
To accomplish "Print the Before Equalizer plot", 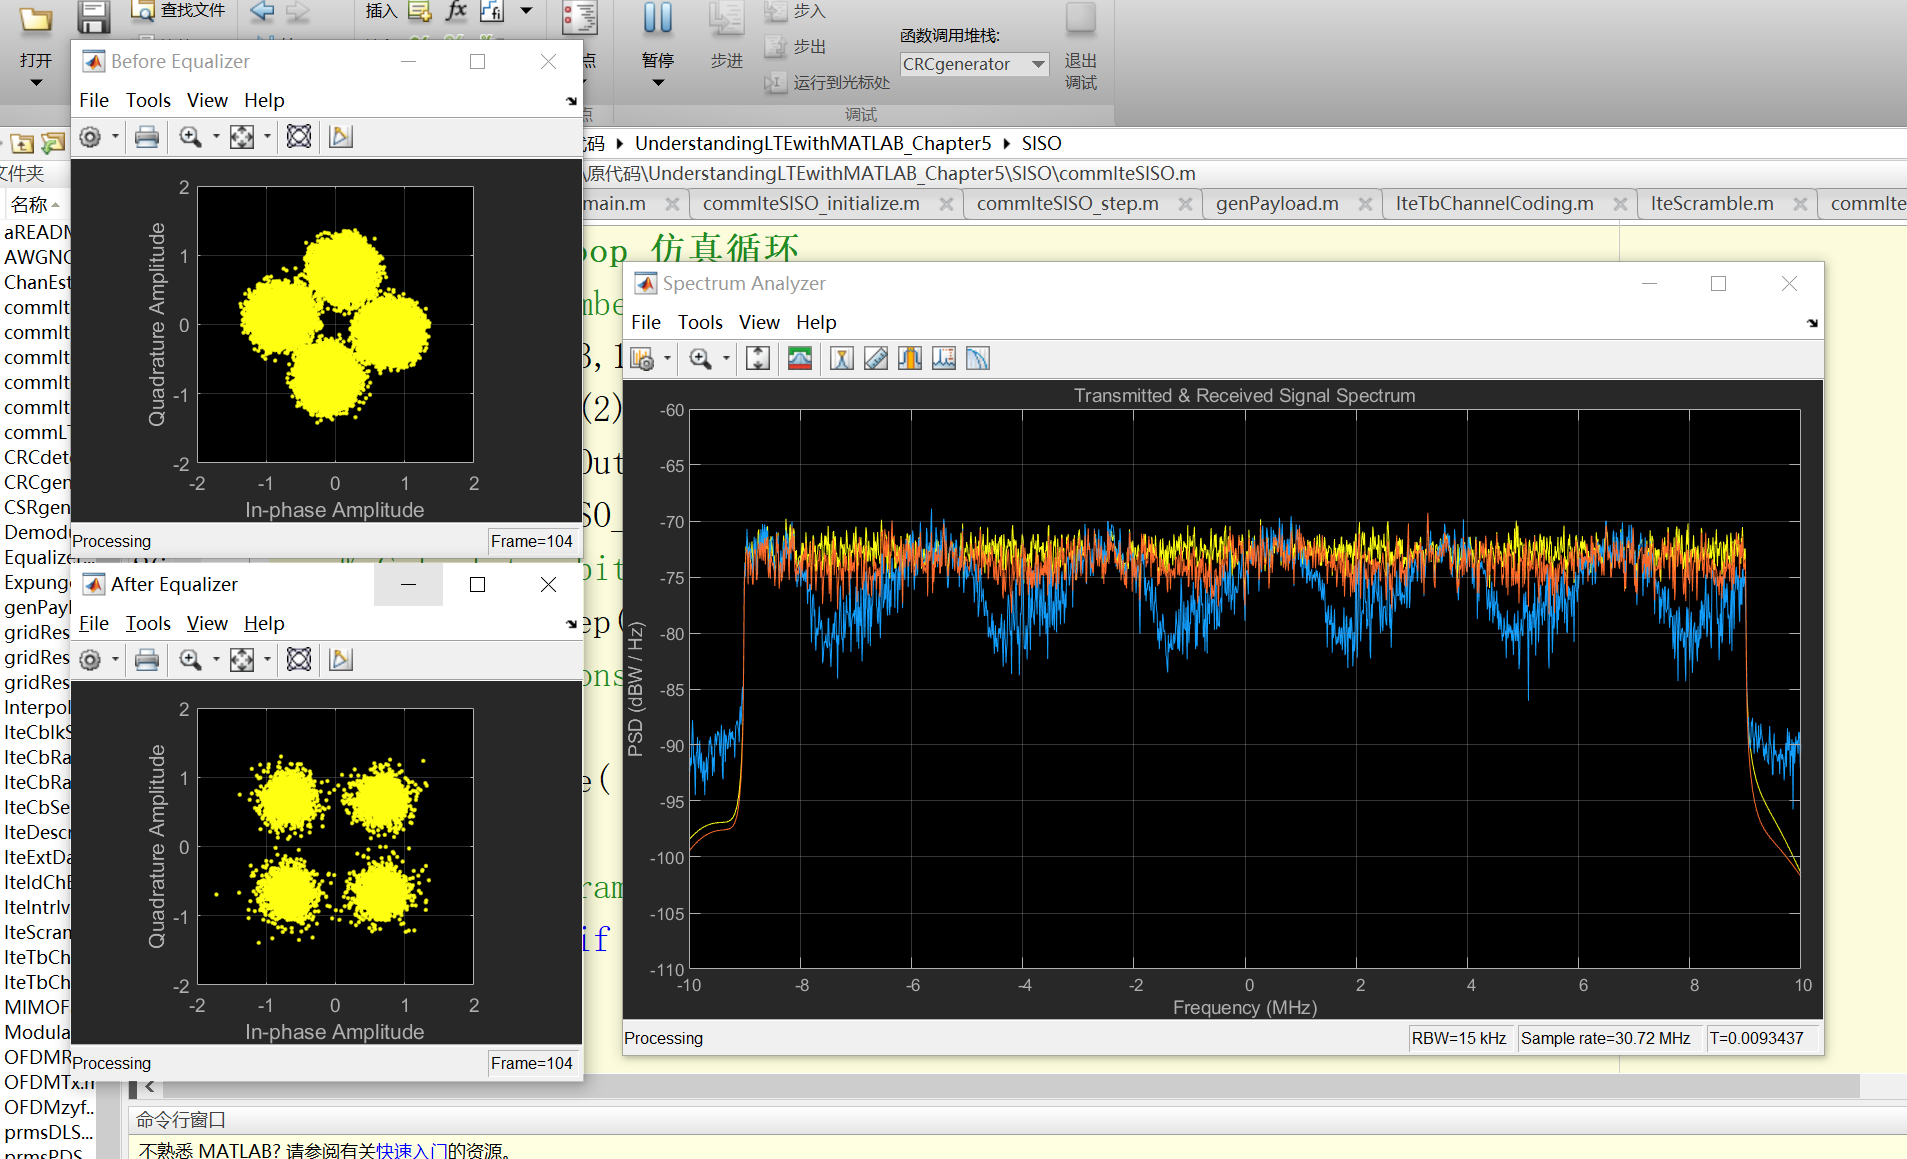I will 147,137.
